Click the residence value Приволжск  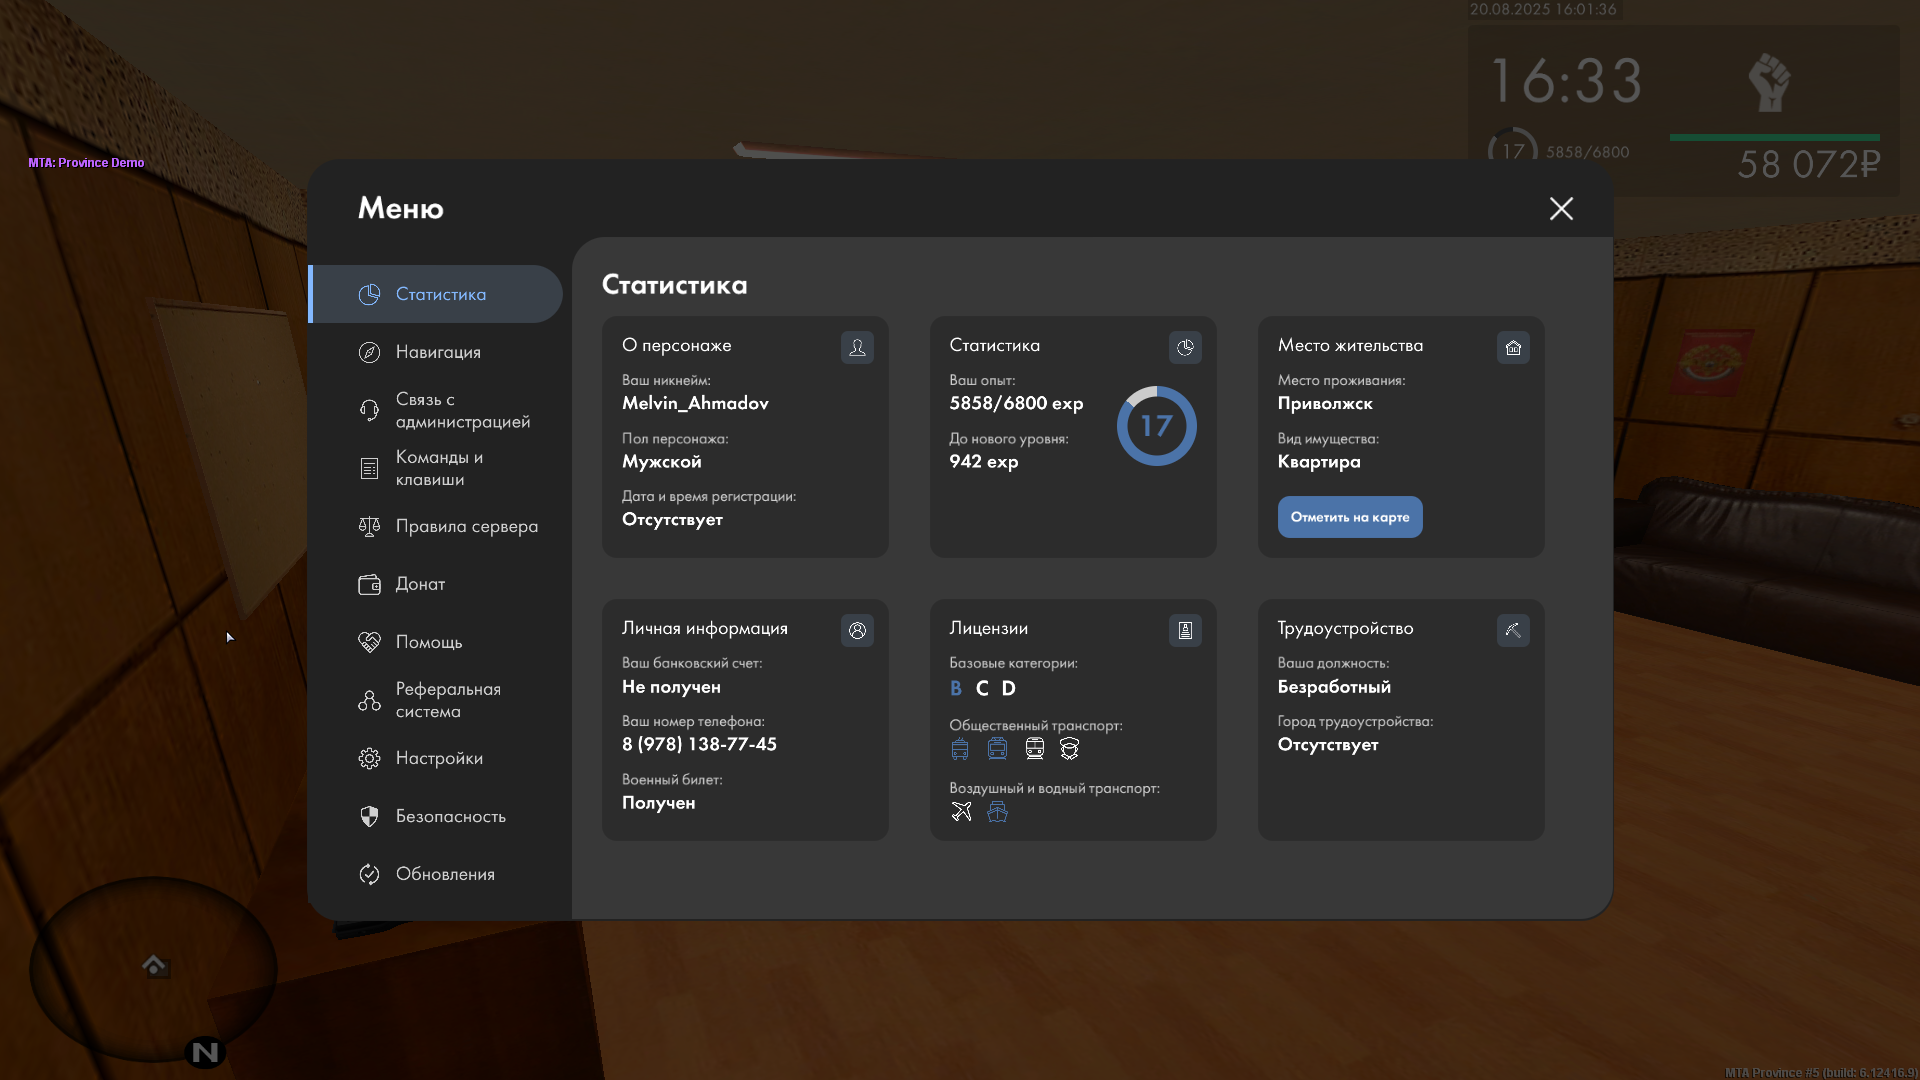pos(1325,403)
